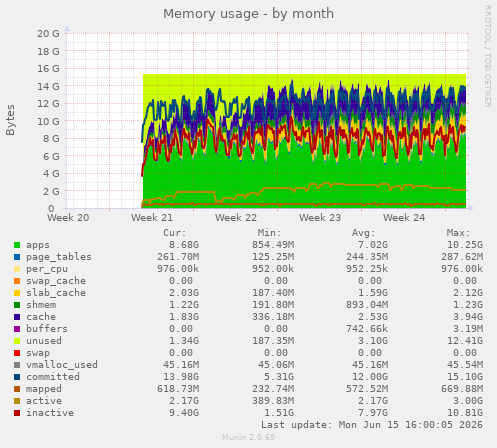Select the 'cache' legend label
Image resolution: width=497 pixels, height=448 pixels.
pyautogui.click(x=41, y=317)
